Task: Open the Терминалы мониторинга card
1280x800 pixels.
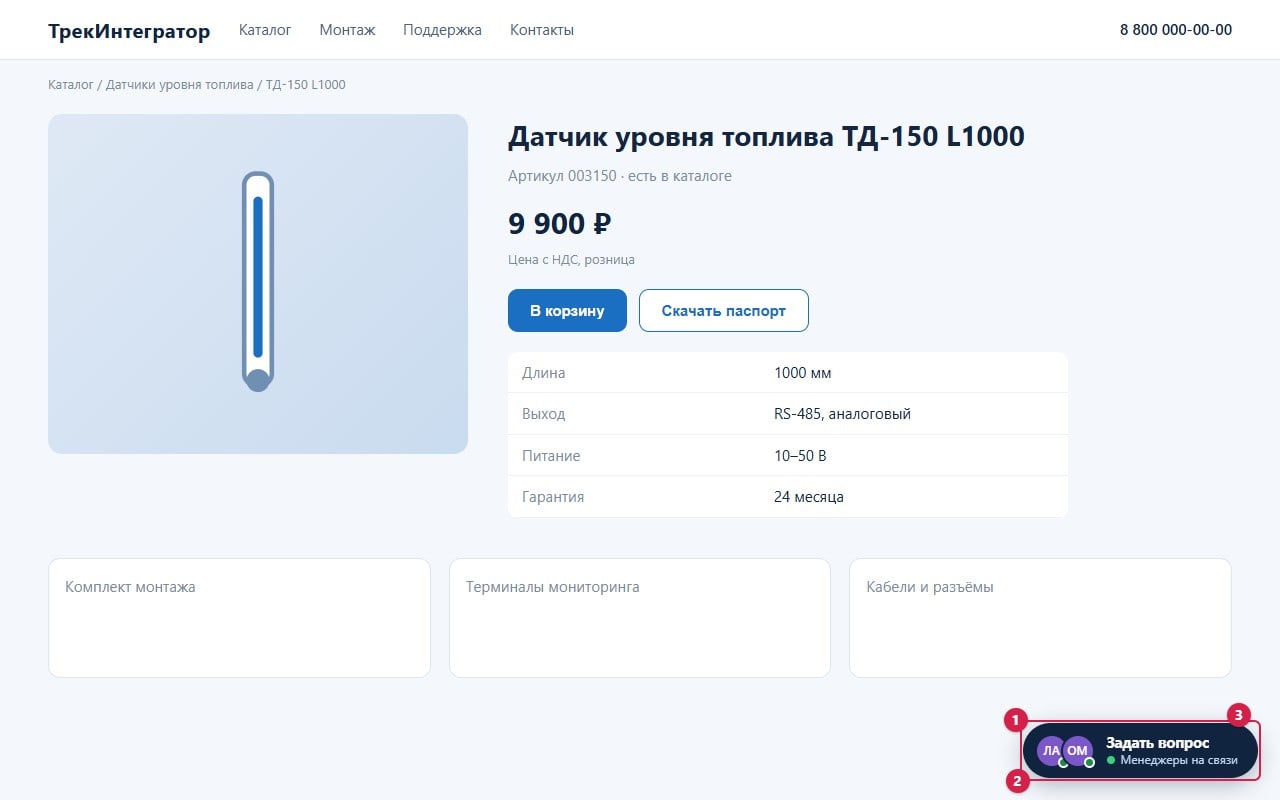Action: (640, 618)
